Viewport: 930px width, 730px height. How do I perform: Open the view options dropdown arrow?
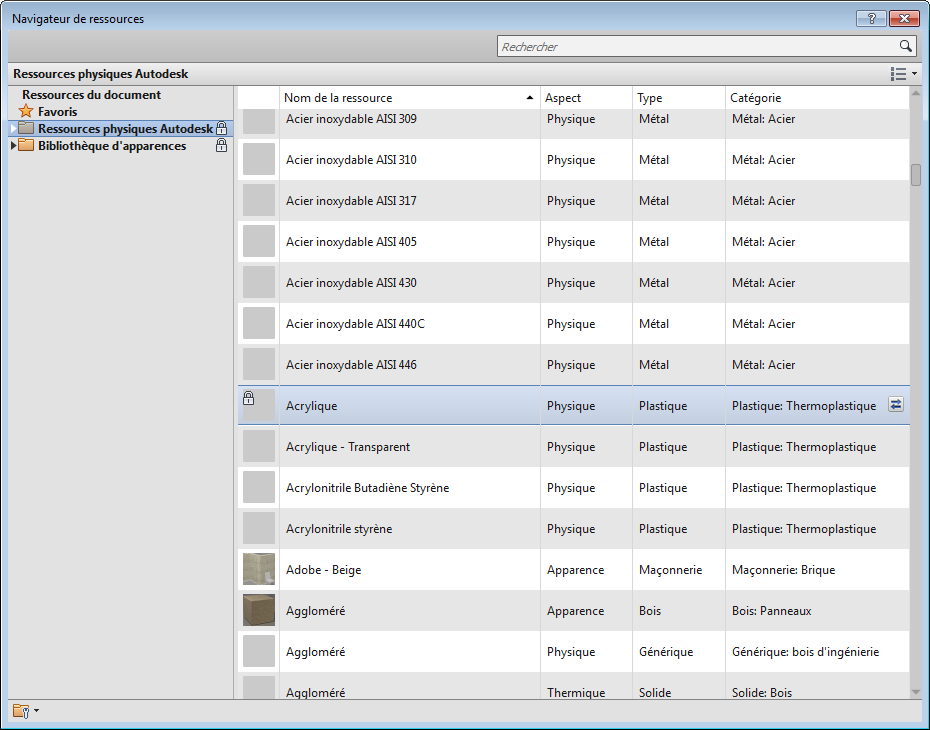(x=914, y=74)
